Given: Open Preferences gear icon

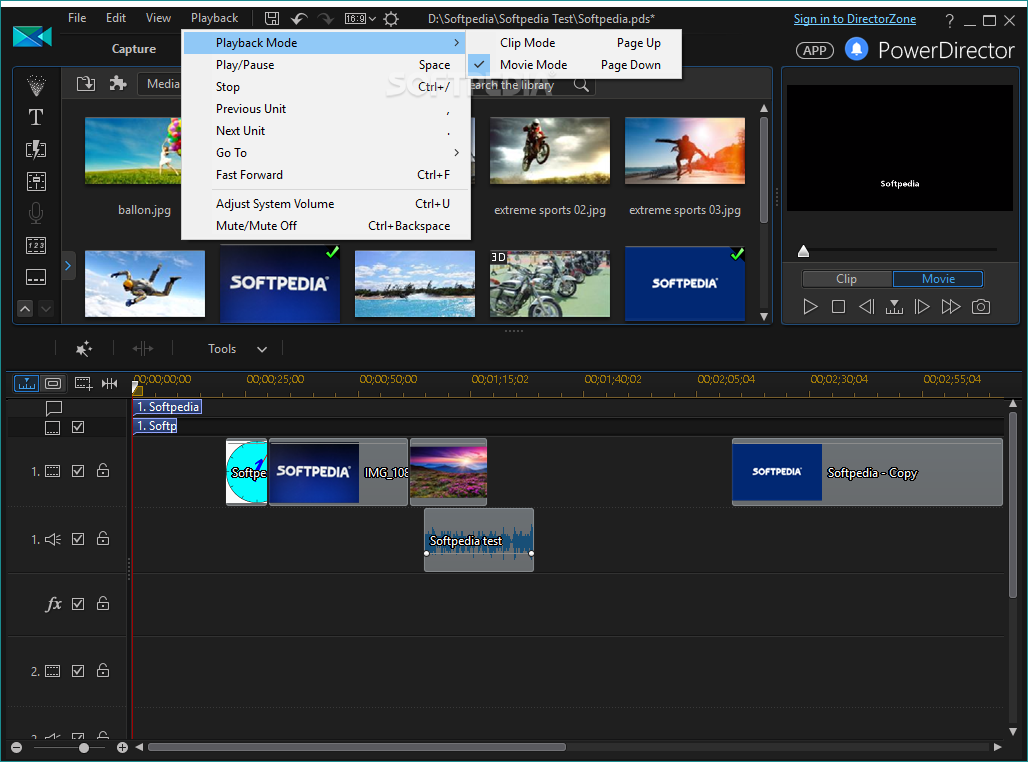Looking at the screenshot, I should tap(391, 18).
